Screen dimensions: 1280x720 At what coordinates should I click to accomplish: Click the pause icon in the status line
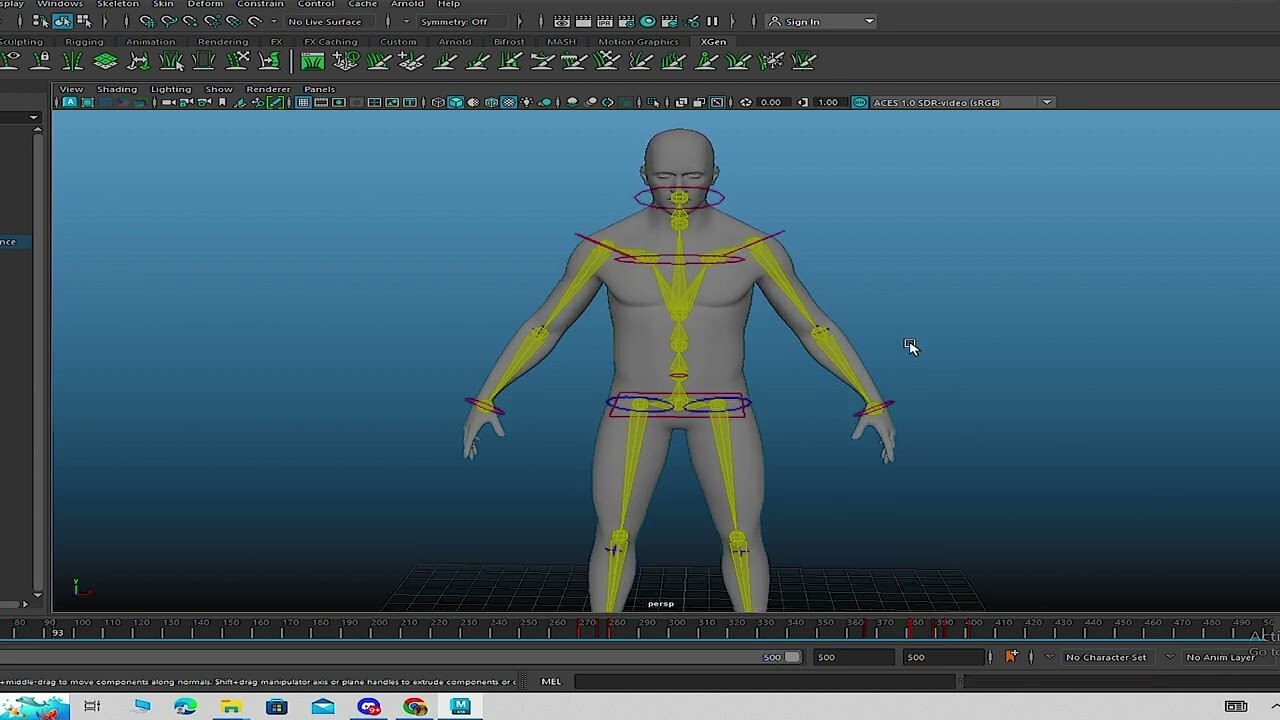[713, 21]
